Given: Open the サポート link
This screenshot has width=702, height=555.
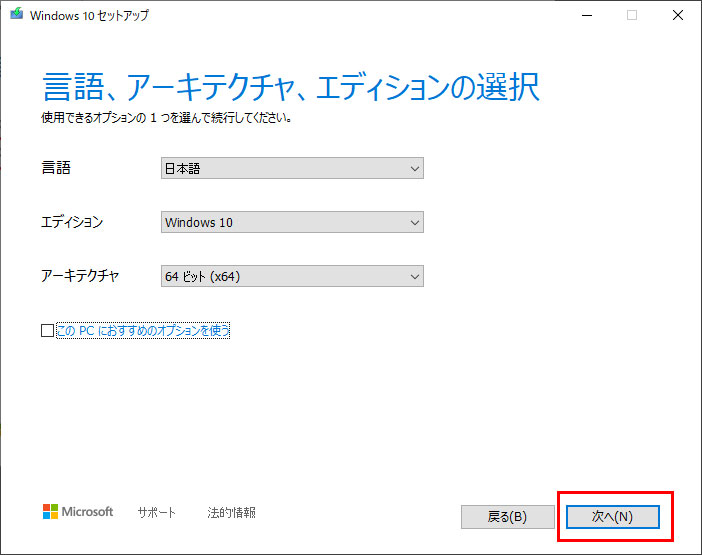Looking at the screenshot, I should point(157,512).
